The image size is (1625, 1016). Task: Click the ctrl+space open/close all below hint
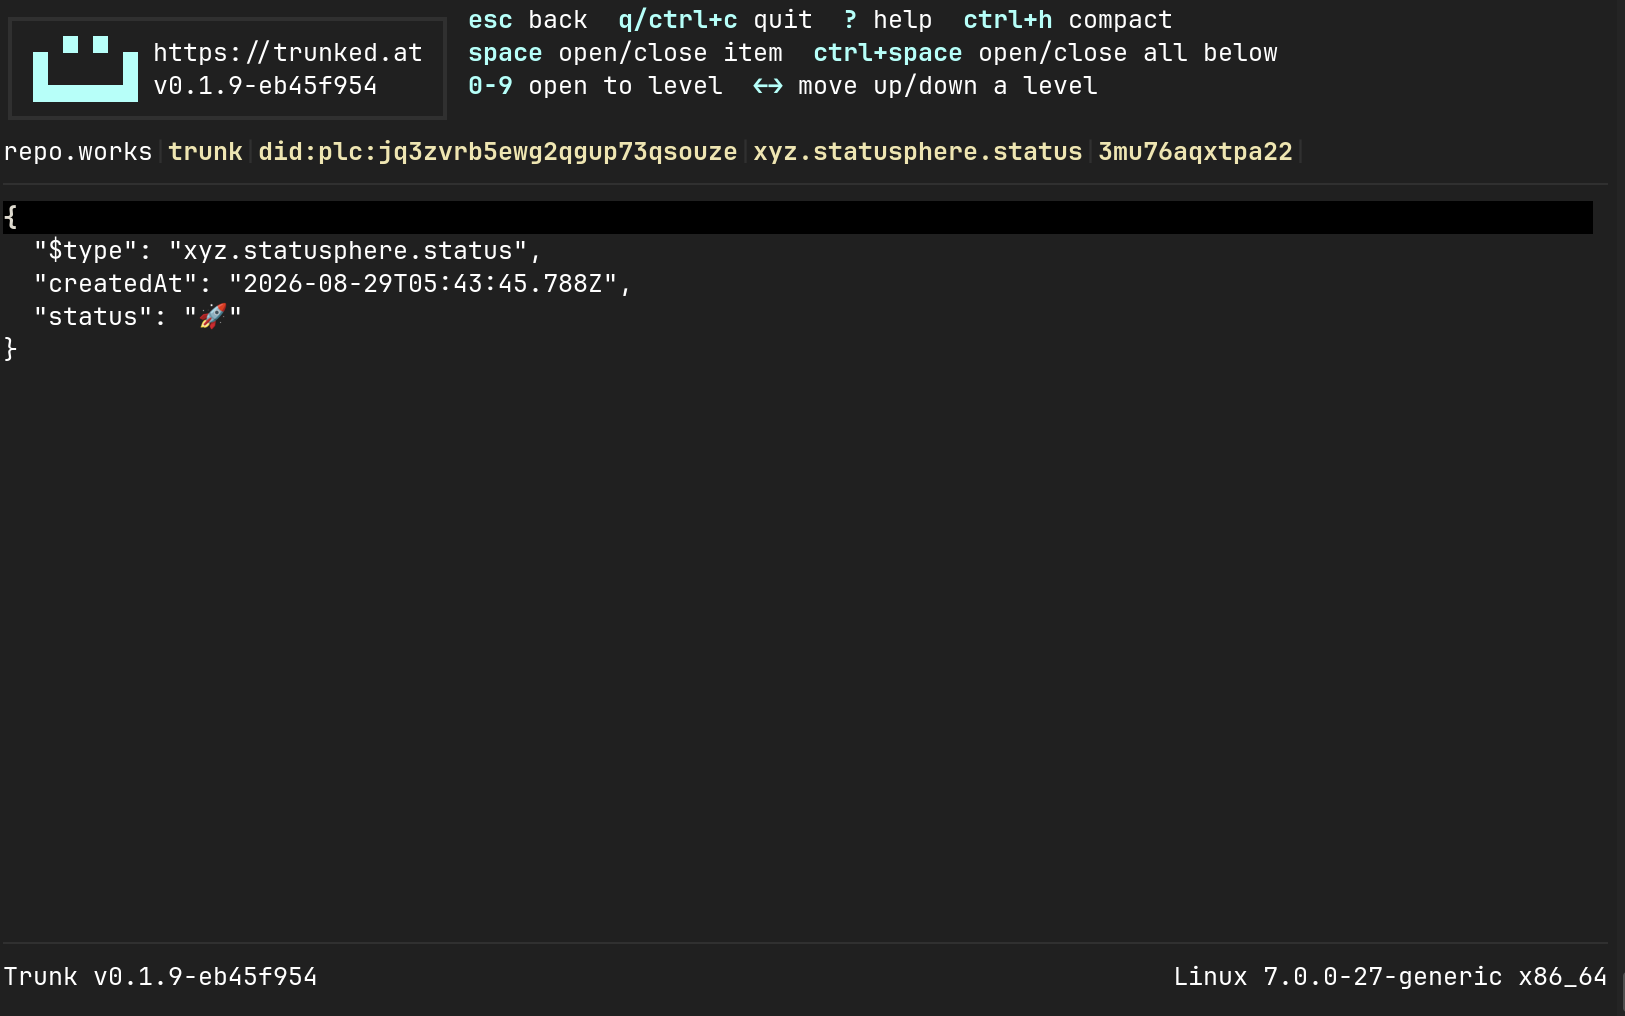click(1045, 53)
